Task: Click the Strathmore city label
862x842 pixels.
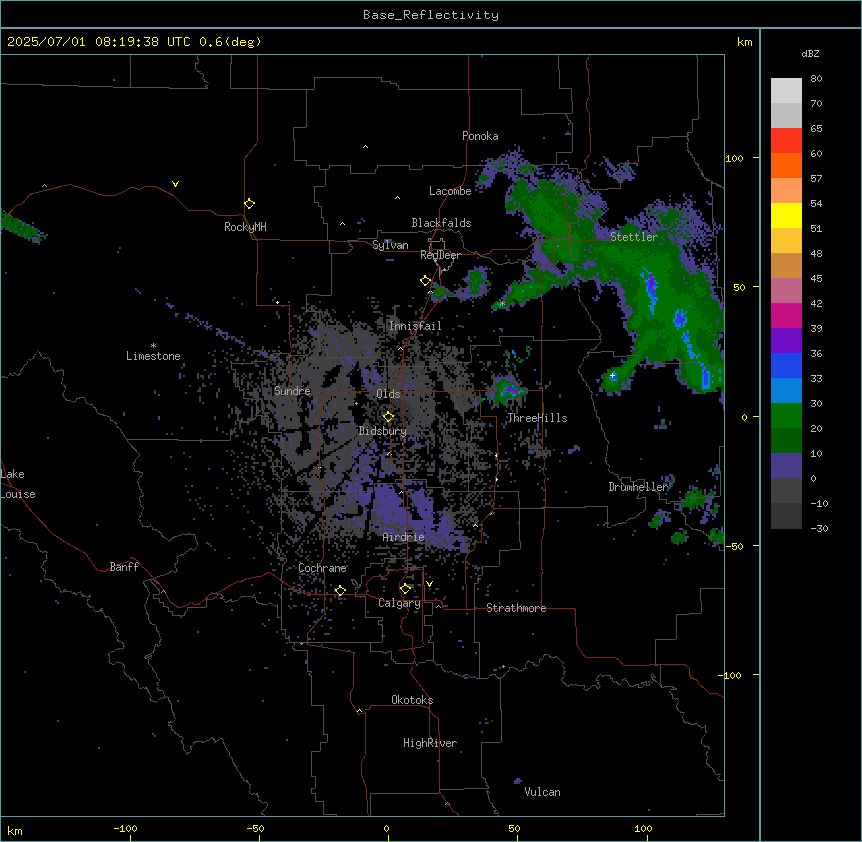Action: point(516,608)
